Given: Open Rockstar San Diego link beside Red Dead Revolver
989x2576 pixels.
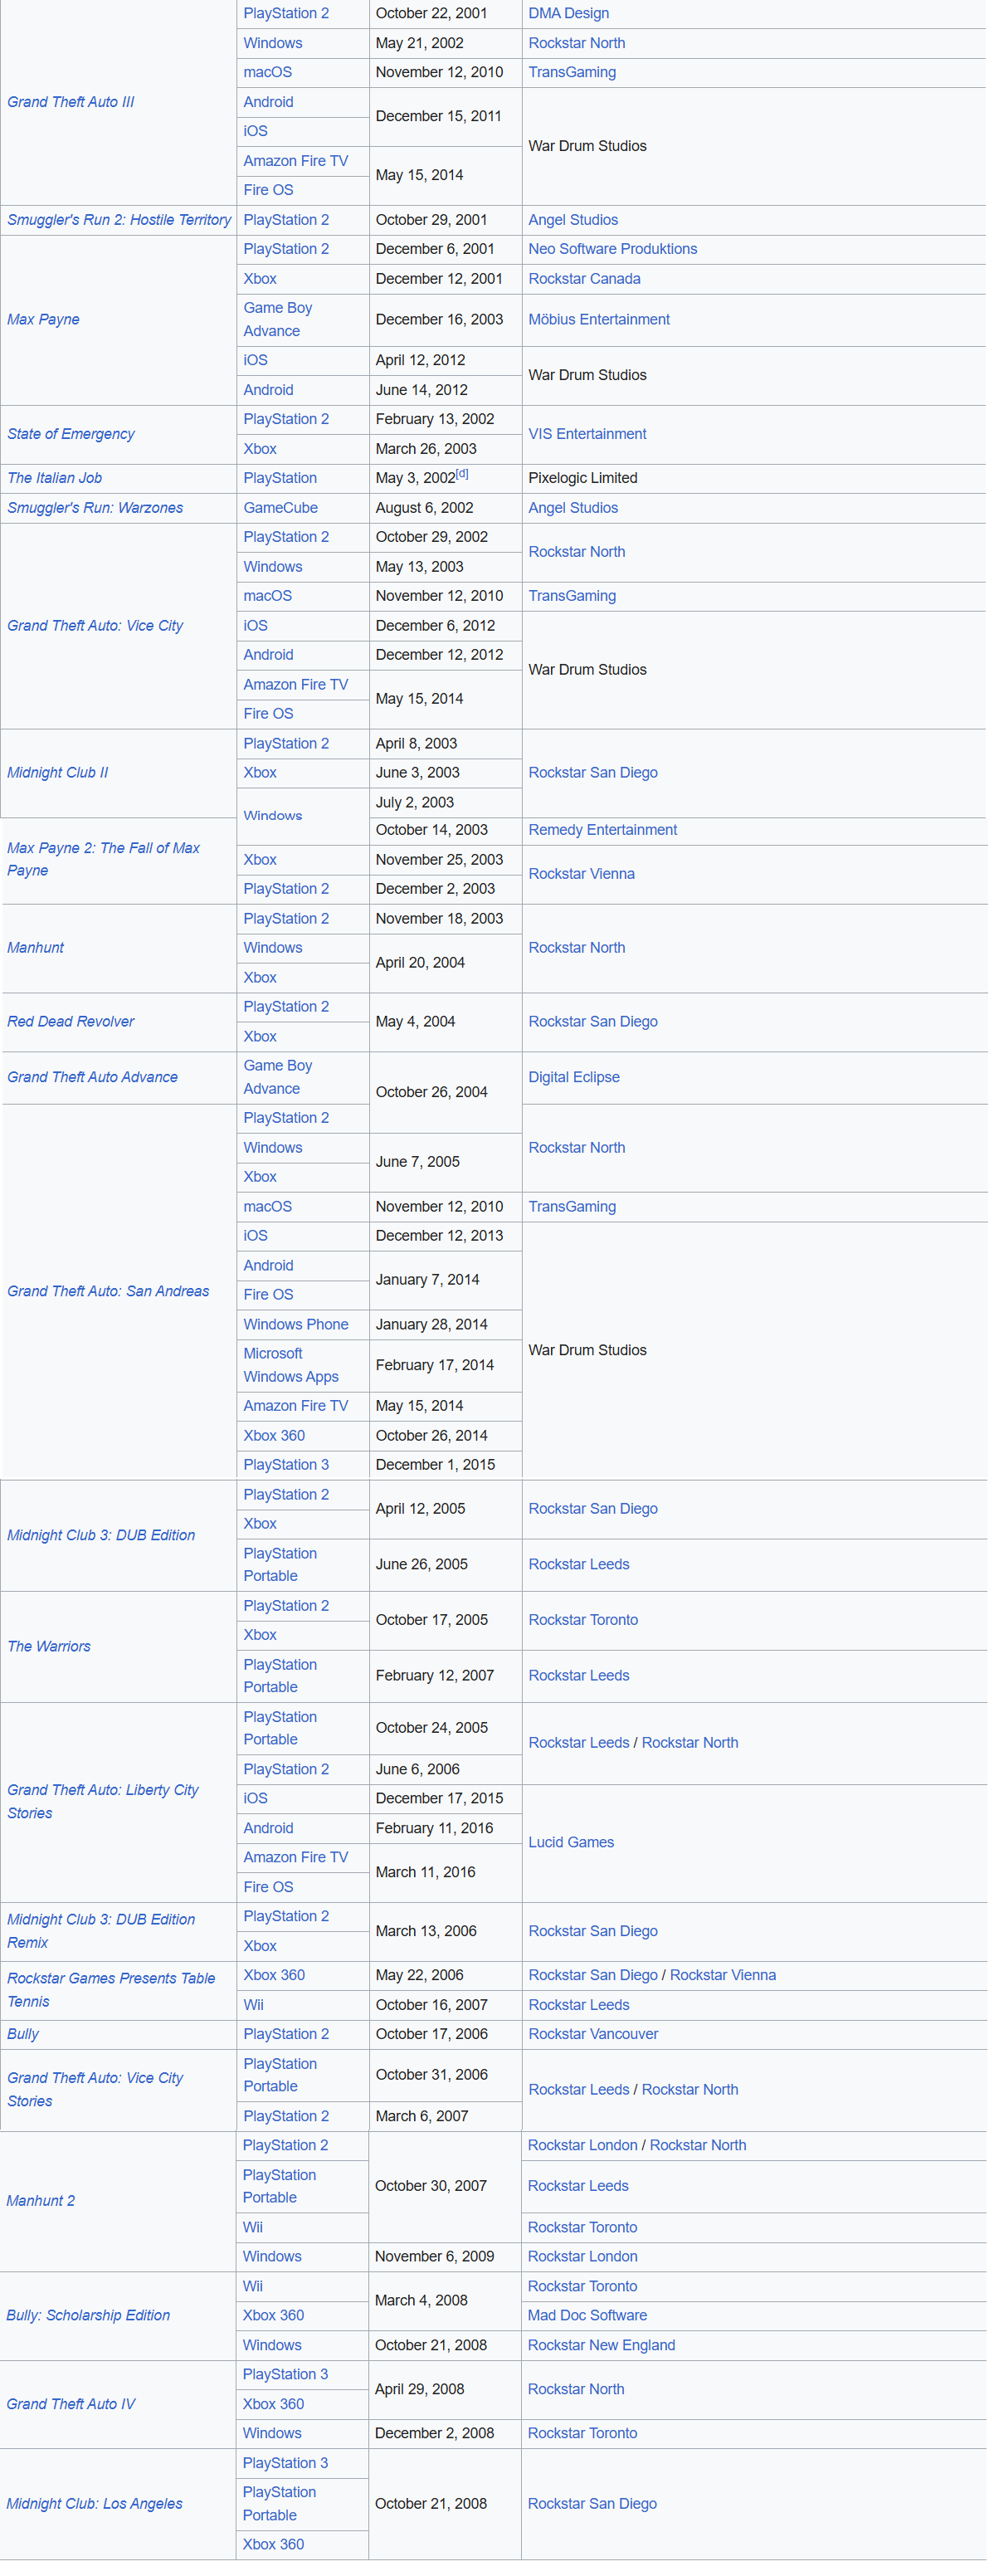Looking at the screenshot, I should coord(593,1022).
